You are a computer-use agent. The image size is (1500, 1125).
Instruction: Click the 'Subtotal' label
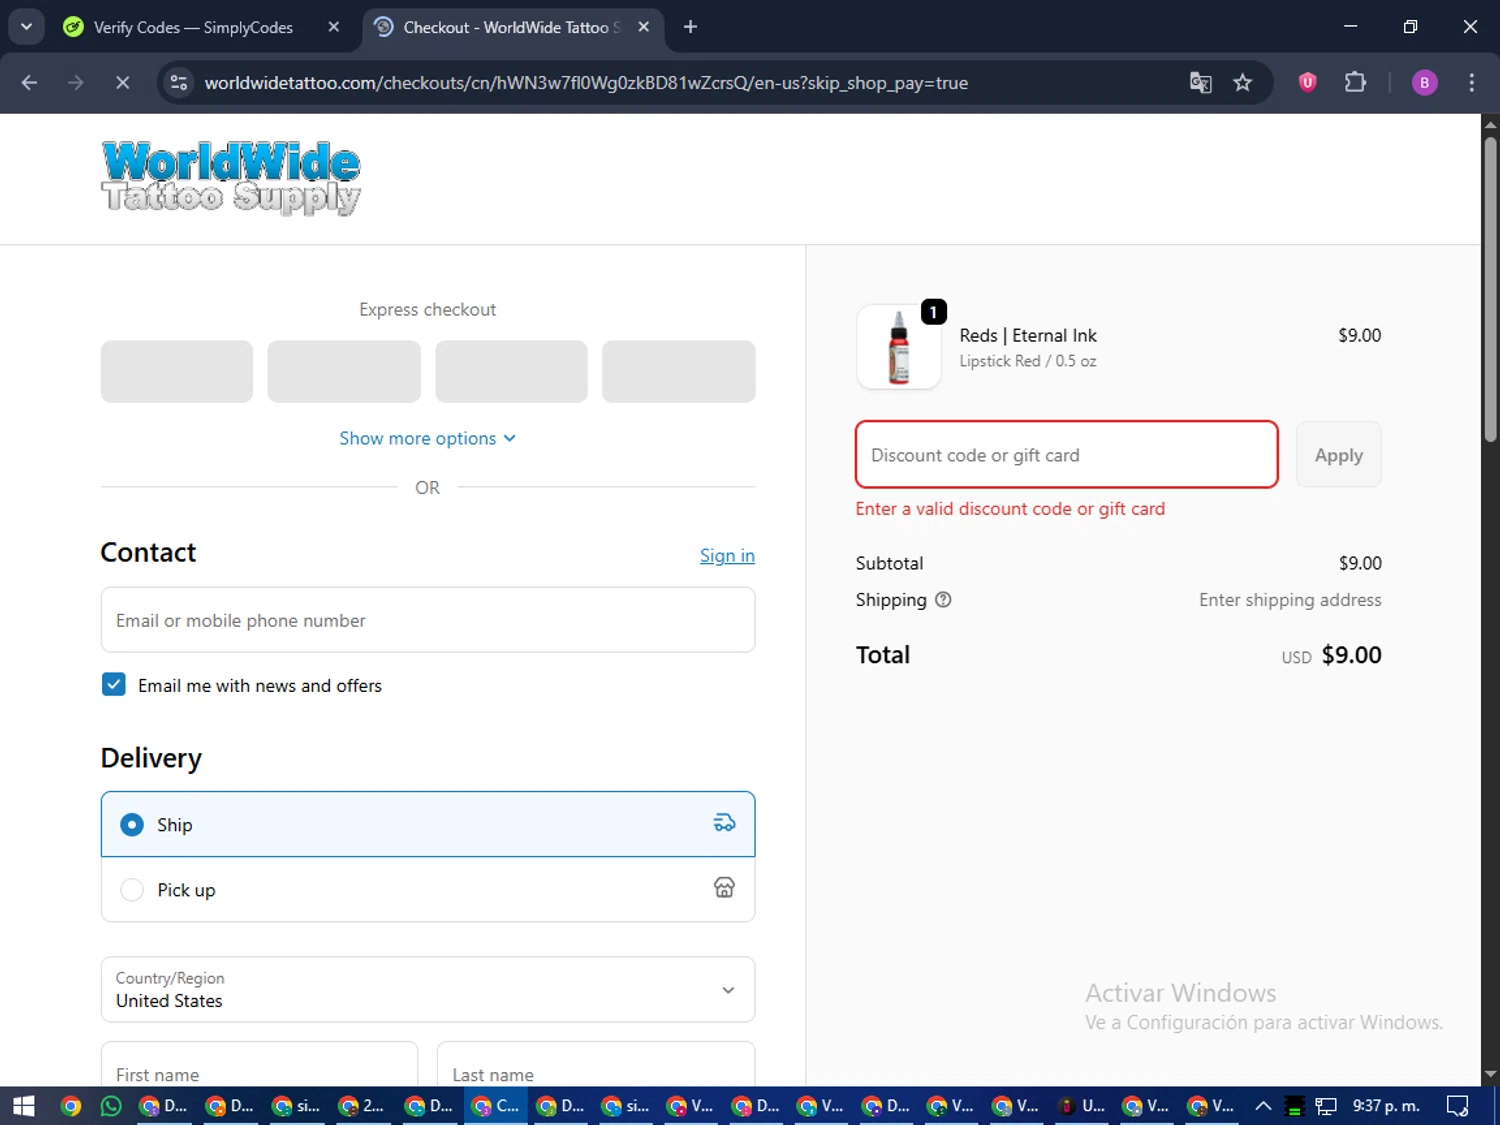890,564
